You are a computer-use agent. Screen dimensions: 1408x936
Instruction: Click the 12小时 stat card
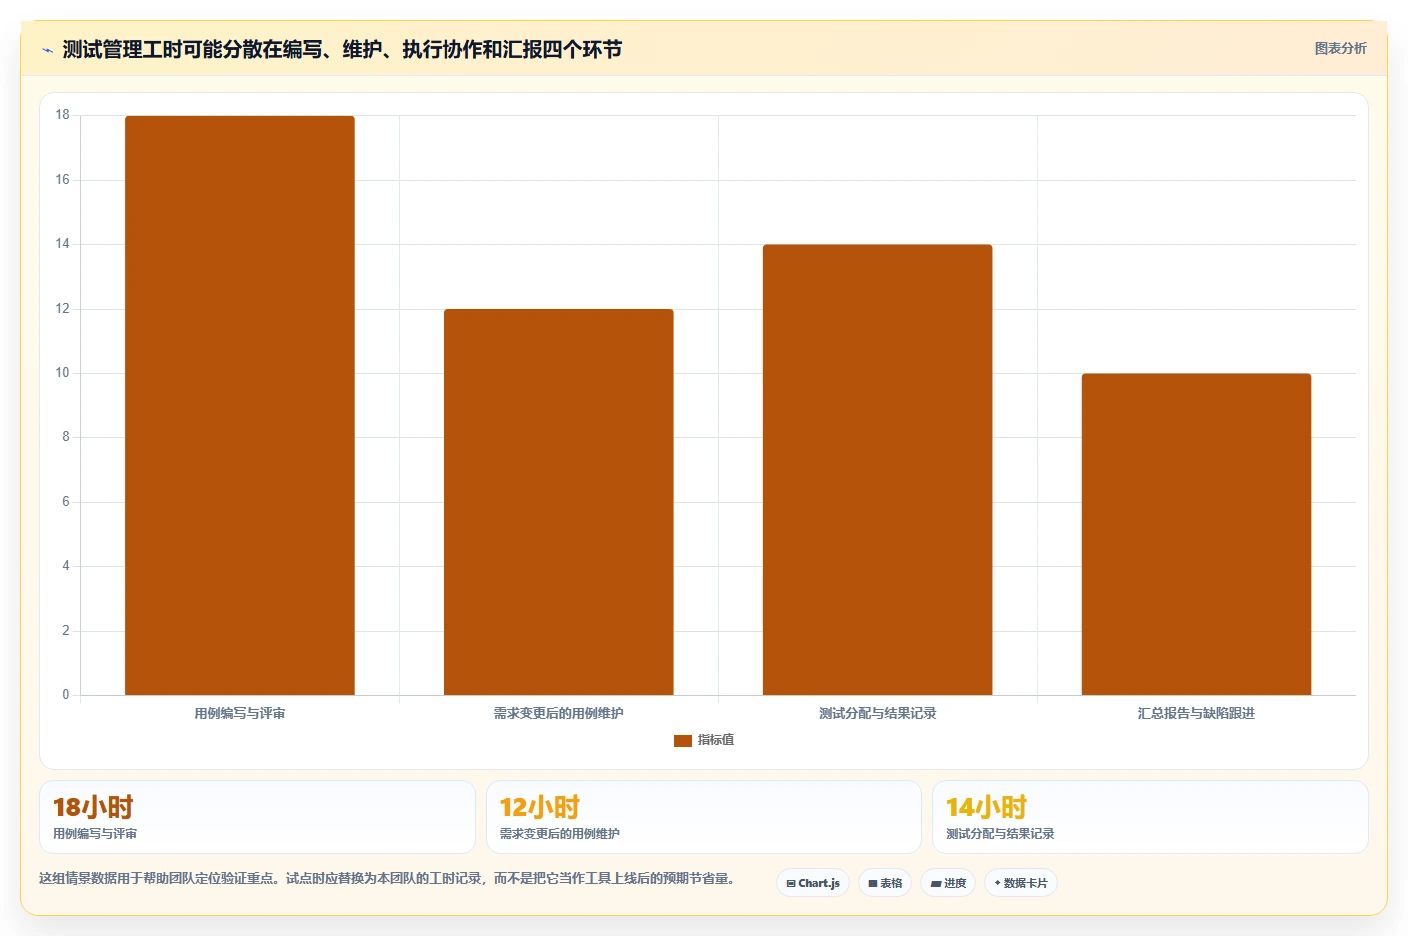tap(704, 817)
